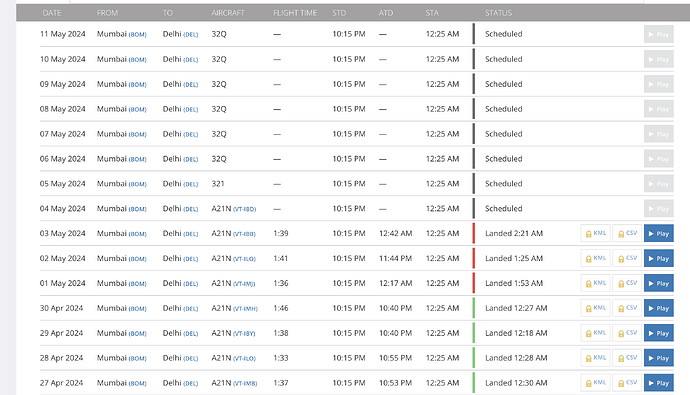Open DEL airport link in 11 May row
The image size is (690, 395).
[x=191, y=35]
